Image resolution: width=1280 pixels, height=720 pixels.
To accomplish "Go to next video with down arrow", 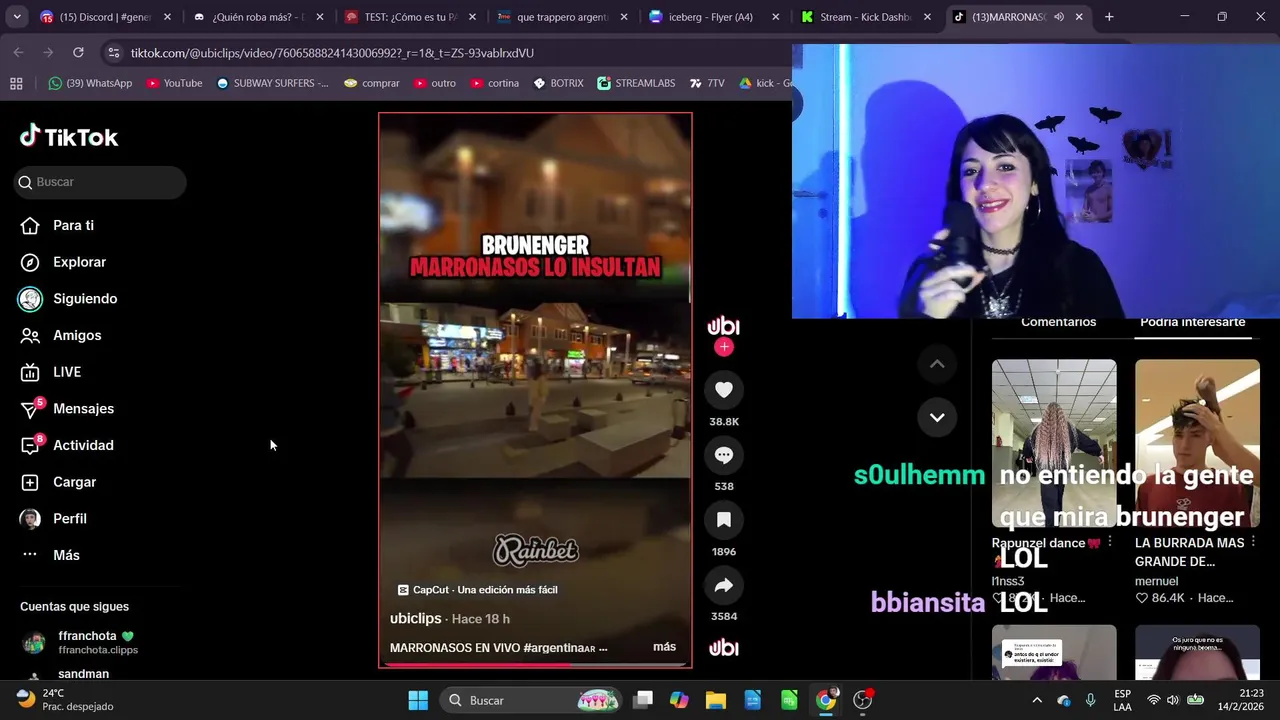I will pos(937,417).
